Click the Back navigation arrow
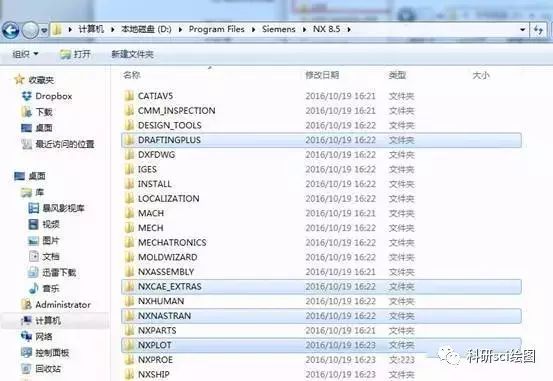The image size is (553, 381). [11, 30]
